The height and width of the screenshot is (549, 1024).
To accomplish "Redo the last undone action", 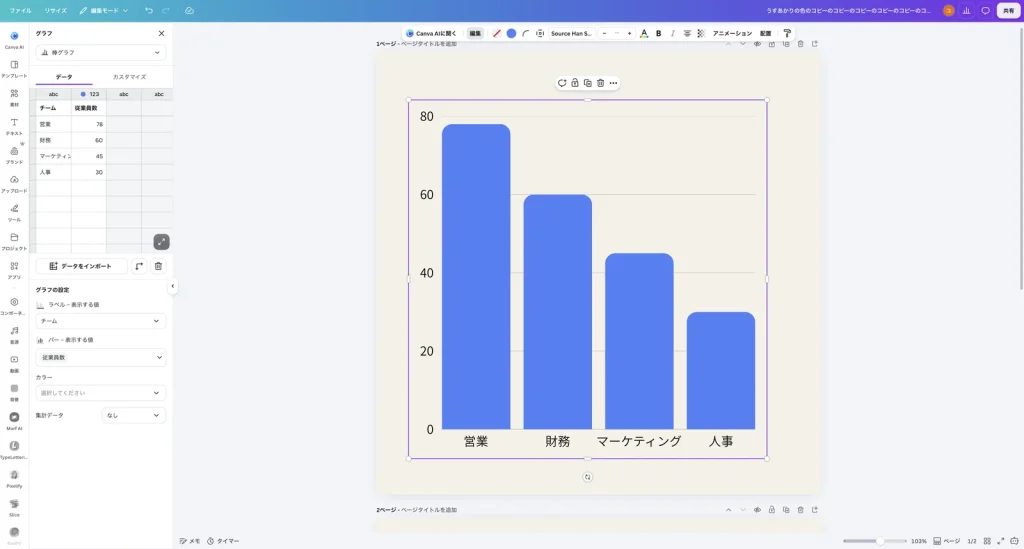I will point(166,10).
